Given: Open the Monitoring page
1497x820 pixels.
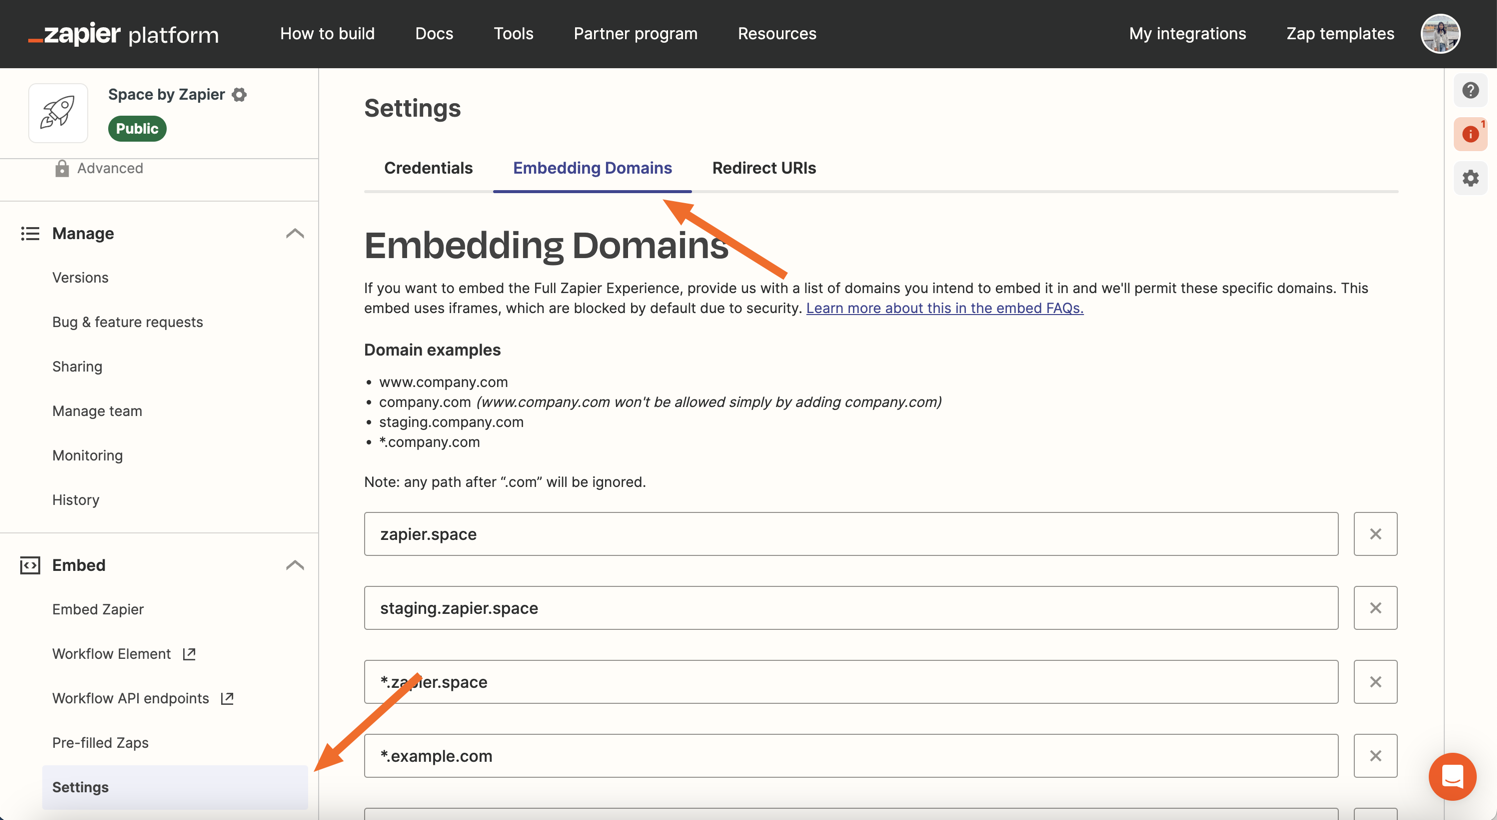Looking at the screenshot, I should [87, 455].
